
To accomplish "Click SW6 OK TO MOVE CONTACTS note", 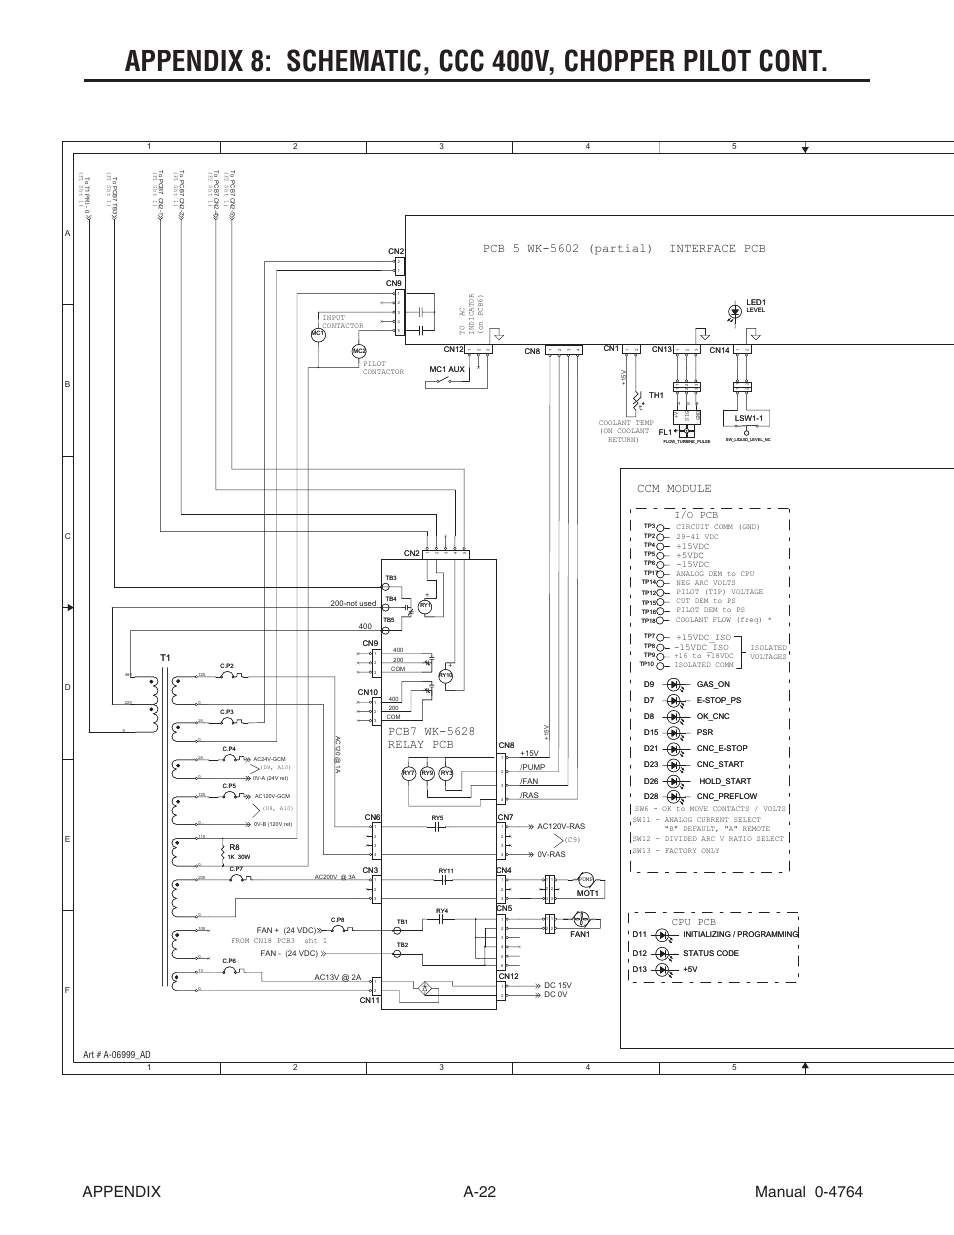I will click(x=710, y=809).
